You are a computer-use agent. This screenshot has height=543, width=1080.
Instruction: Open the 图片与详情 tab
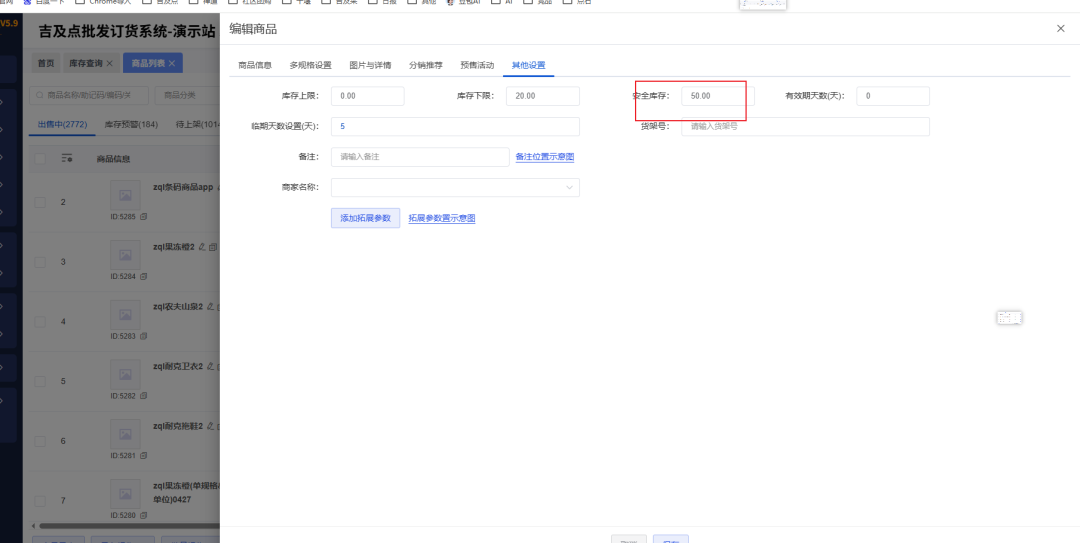371,65
